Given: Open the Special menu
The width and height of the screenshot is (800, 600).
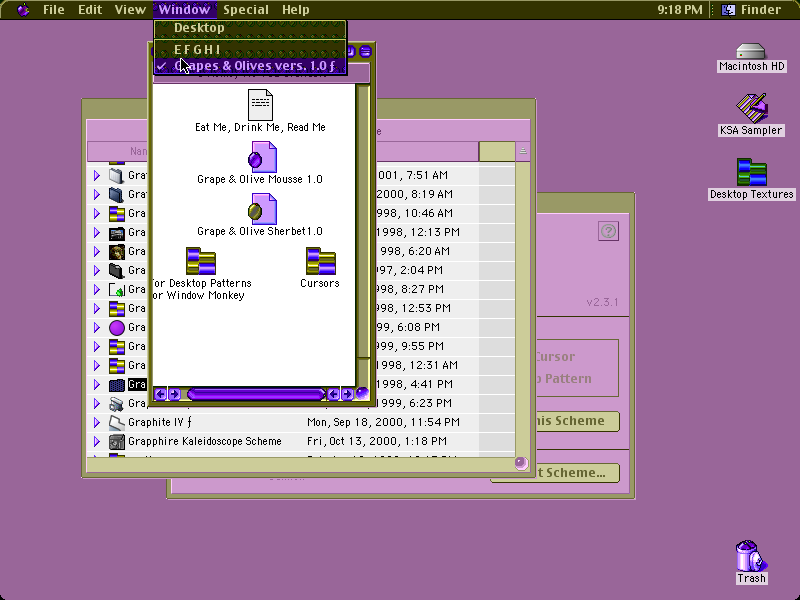Looking at the screenshot, I should click(x=246, y=9).
